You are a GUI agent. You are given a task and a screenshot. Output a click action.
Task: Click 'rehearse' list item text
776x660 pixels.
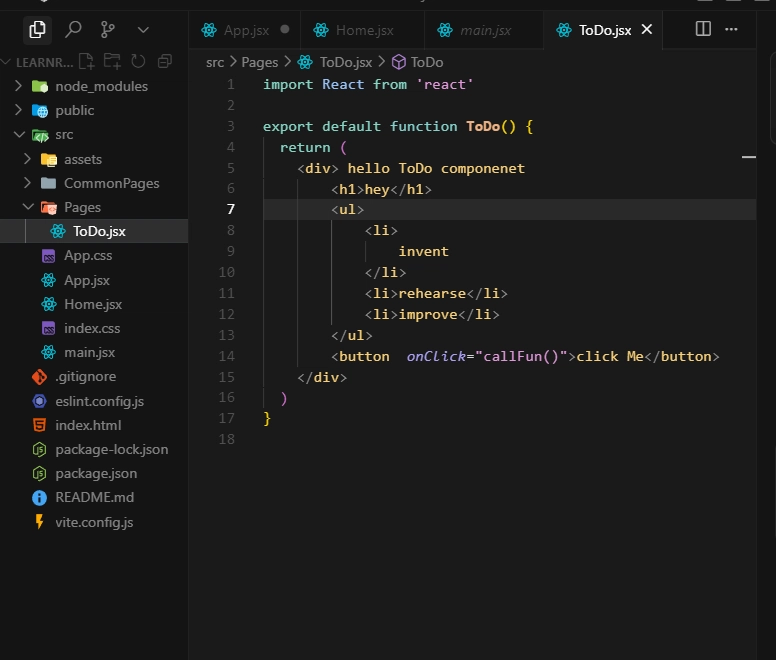432,293
